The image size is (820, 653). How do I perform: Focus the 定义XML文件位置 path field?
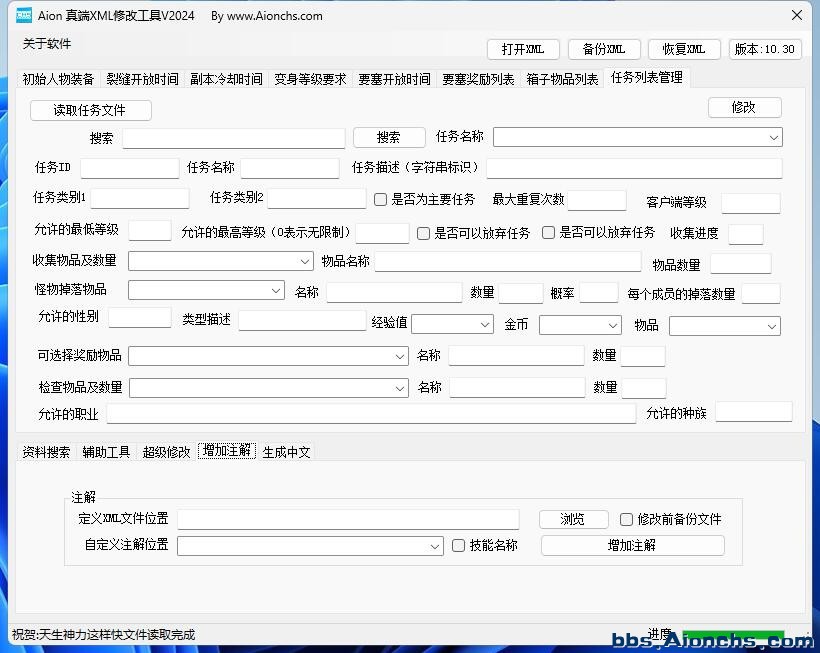click(348, 520)
